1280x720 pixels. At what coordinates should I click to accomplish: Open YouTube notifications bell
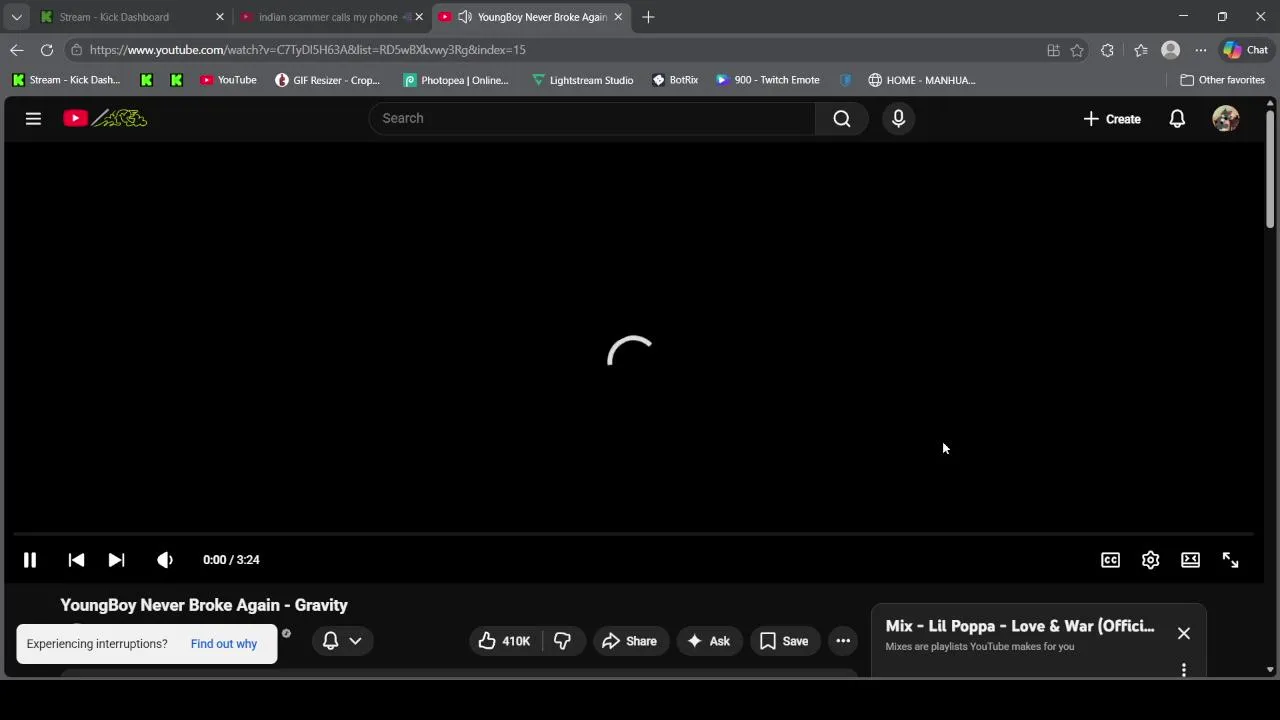pyautogui.click(x=1177, y=119)
